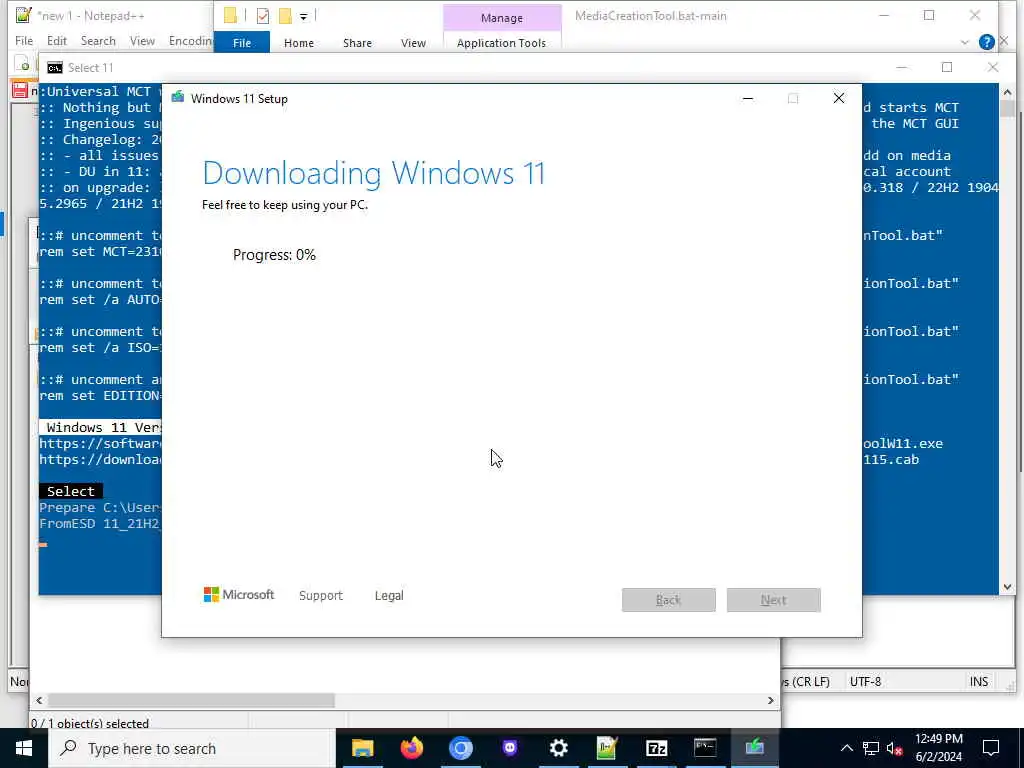
Task: Click the INS indicator in Notepad++ status bar
Action: click(x=979, y=682)
